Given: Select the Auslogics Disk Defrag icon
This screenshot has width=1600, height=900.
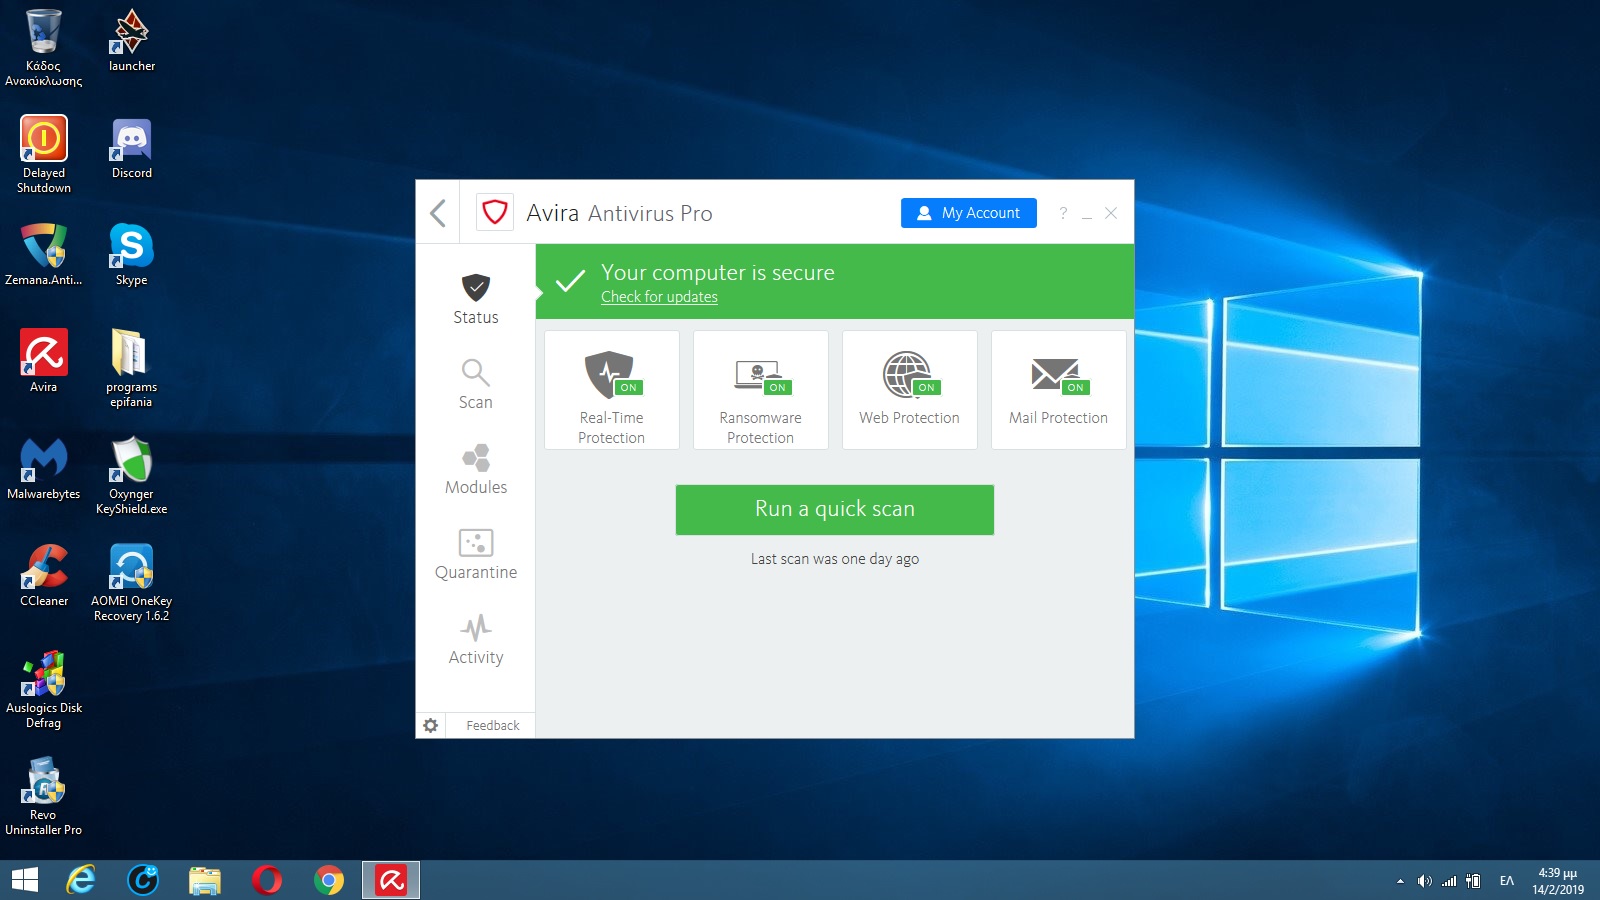Looking at the screenshot, I should (44, 690).
